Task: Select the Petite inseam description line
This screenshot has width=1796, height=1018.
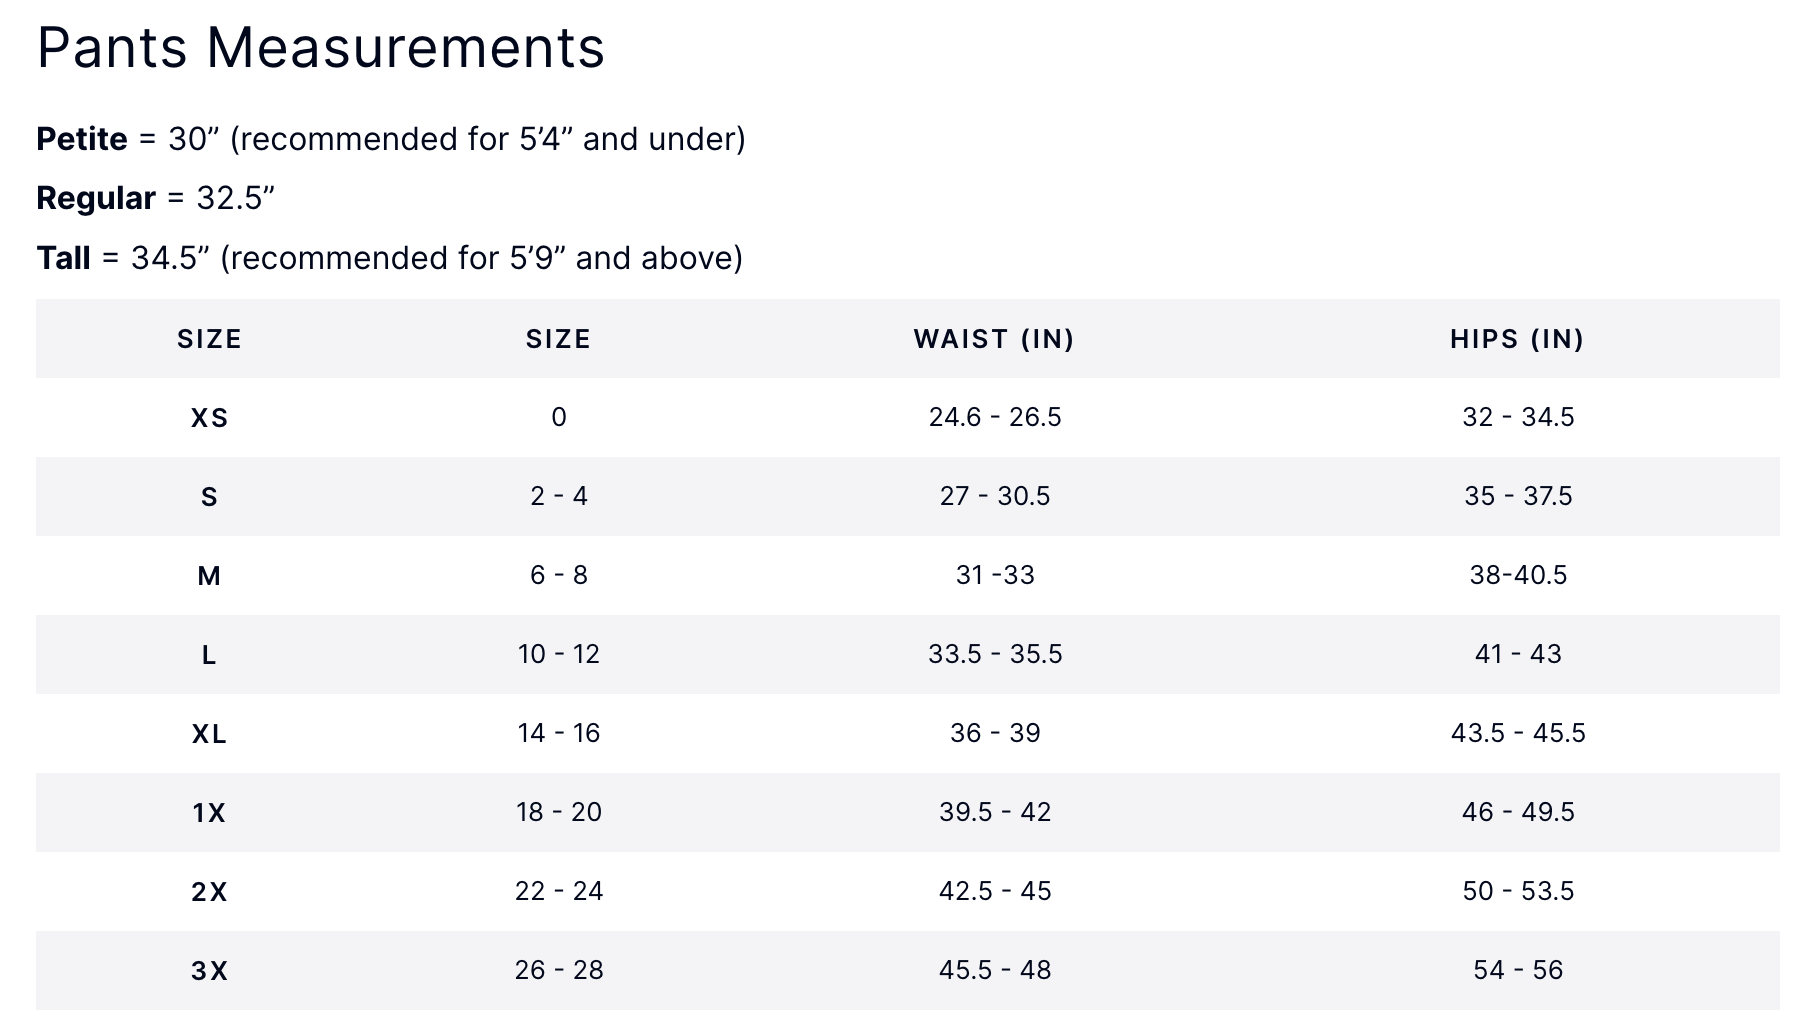Action: (391, 139)
